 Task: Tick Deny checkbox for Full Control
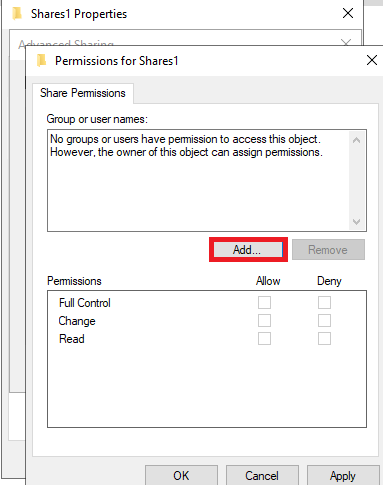click(324, 303)
